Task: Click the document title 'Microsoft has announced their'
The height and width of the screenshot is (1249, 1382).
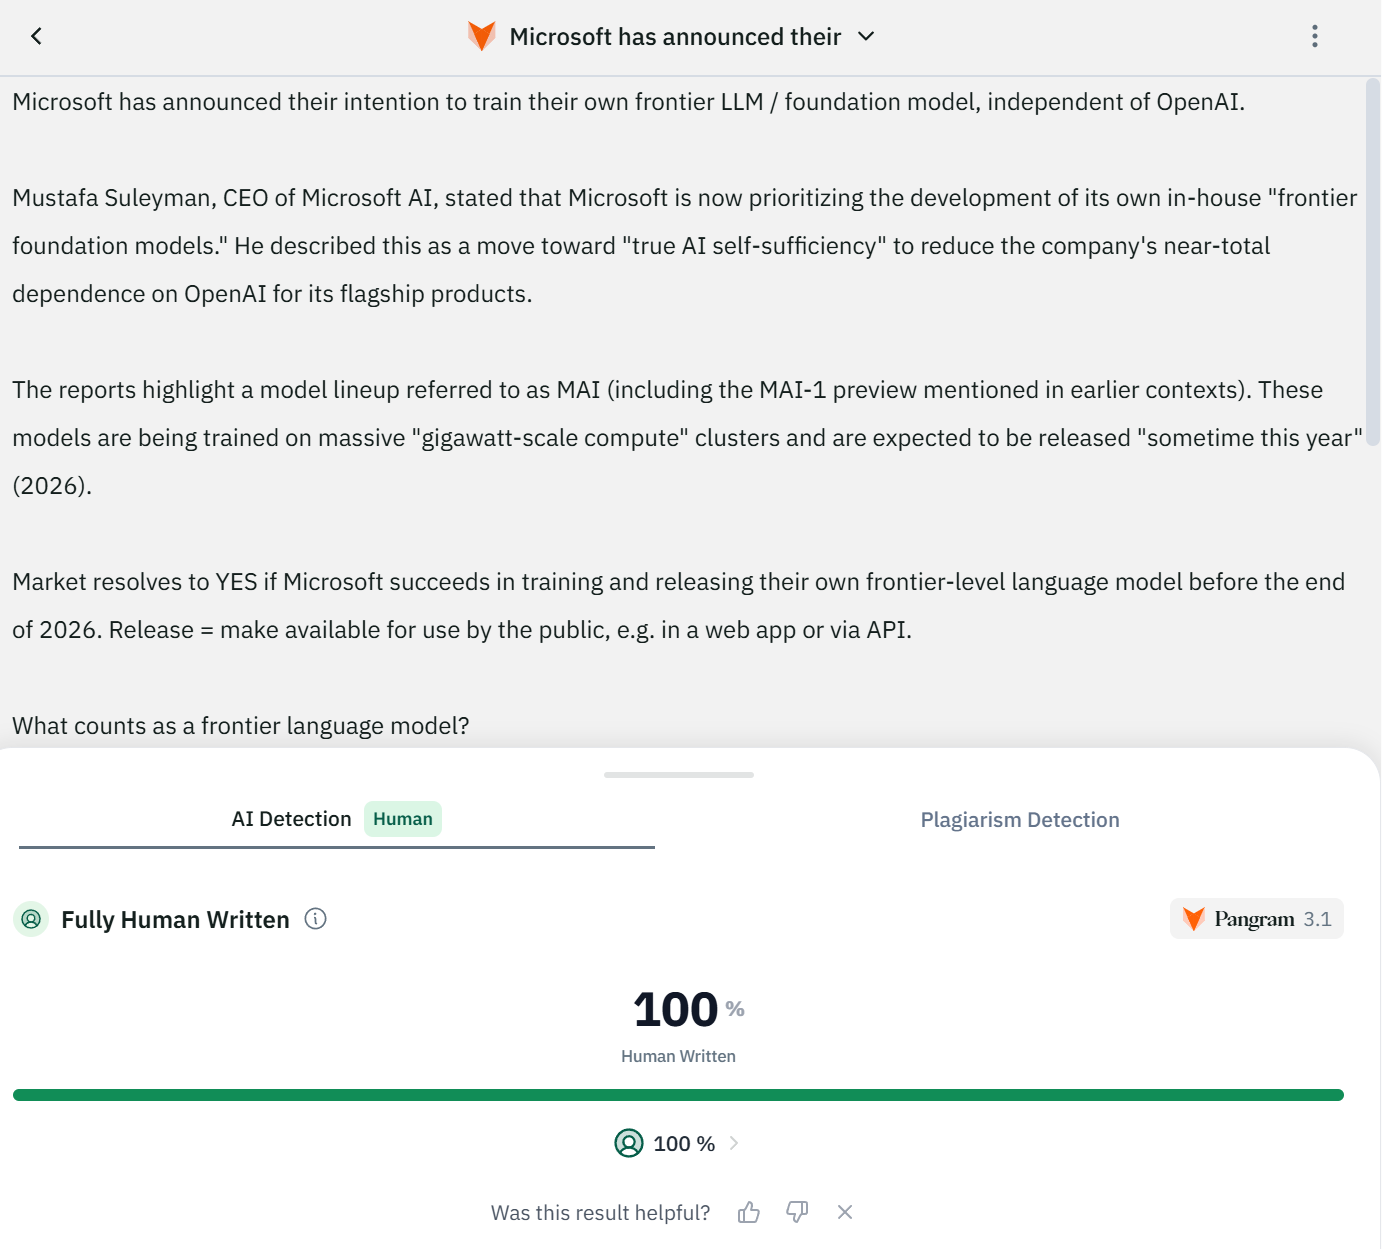Action: 675,37
